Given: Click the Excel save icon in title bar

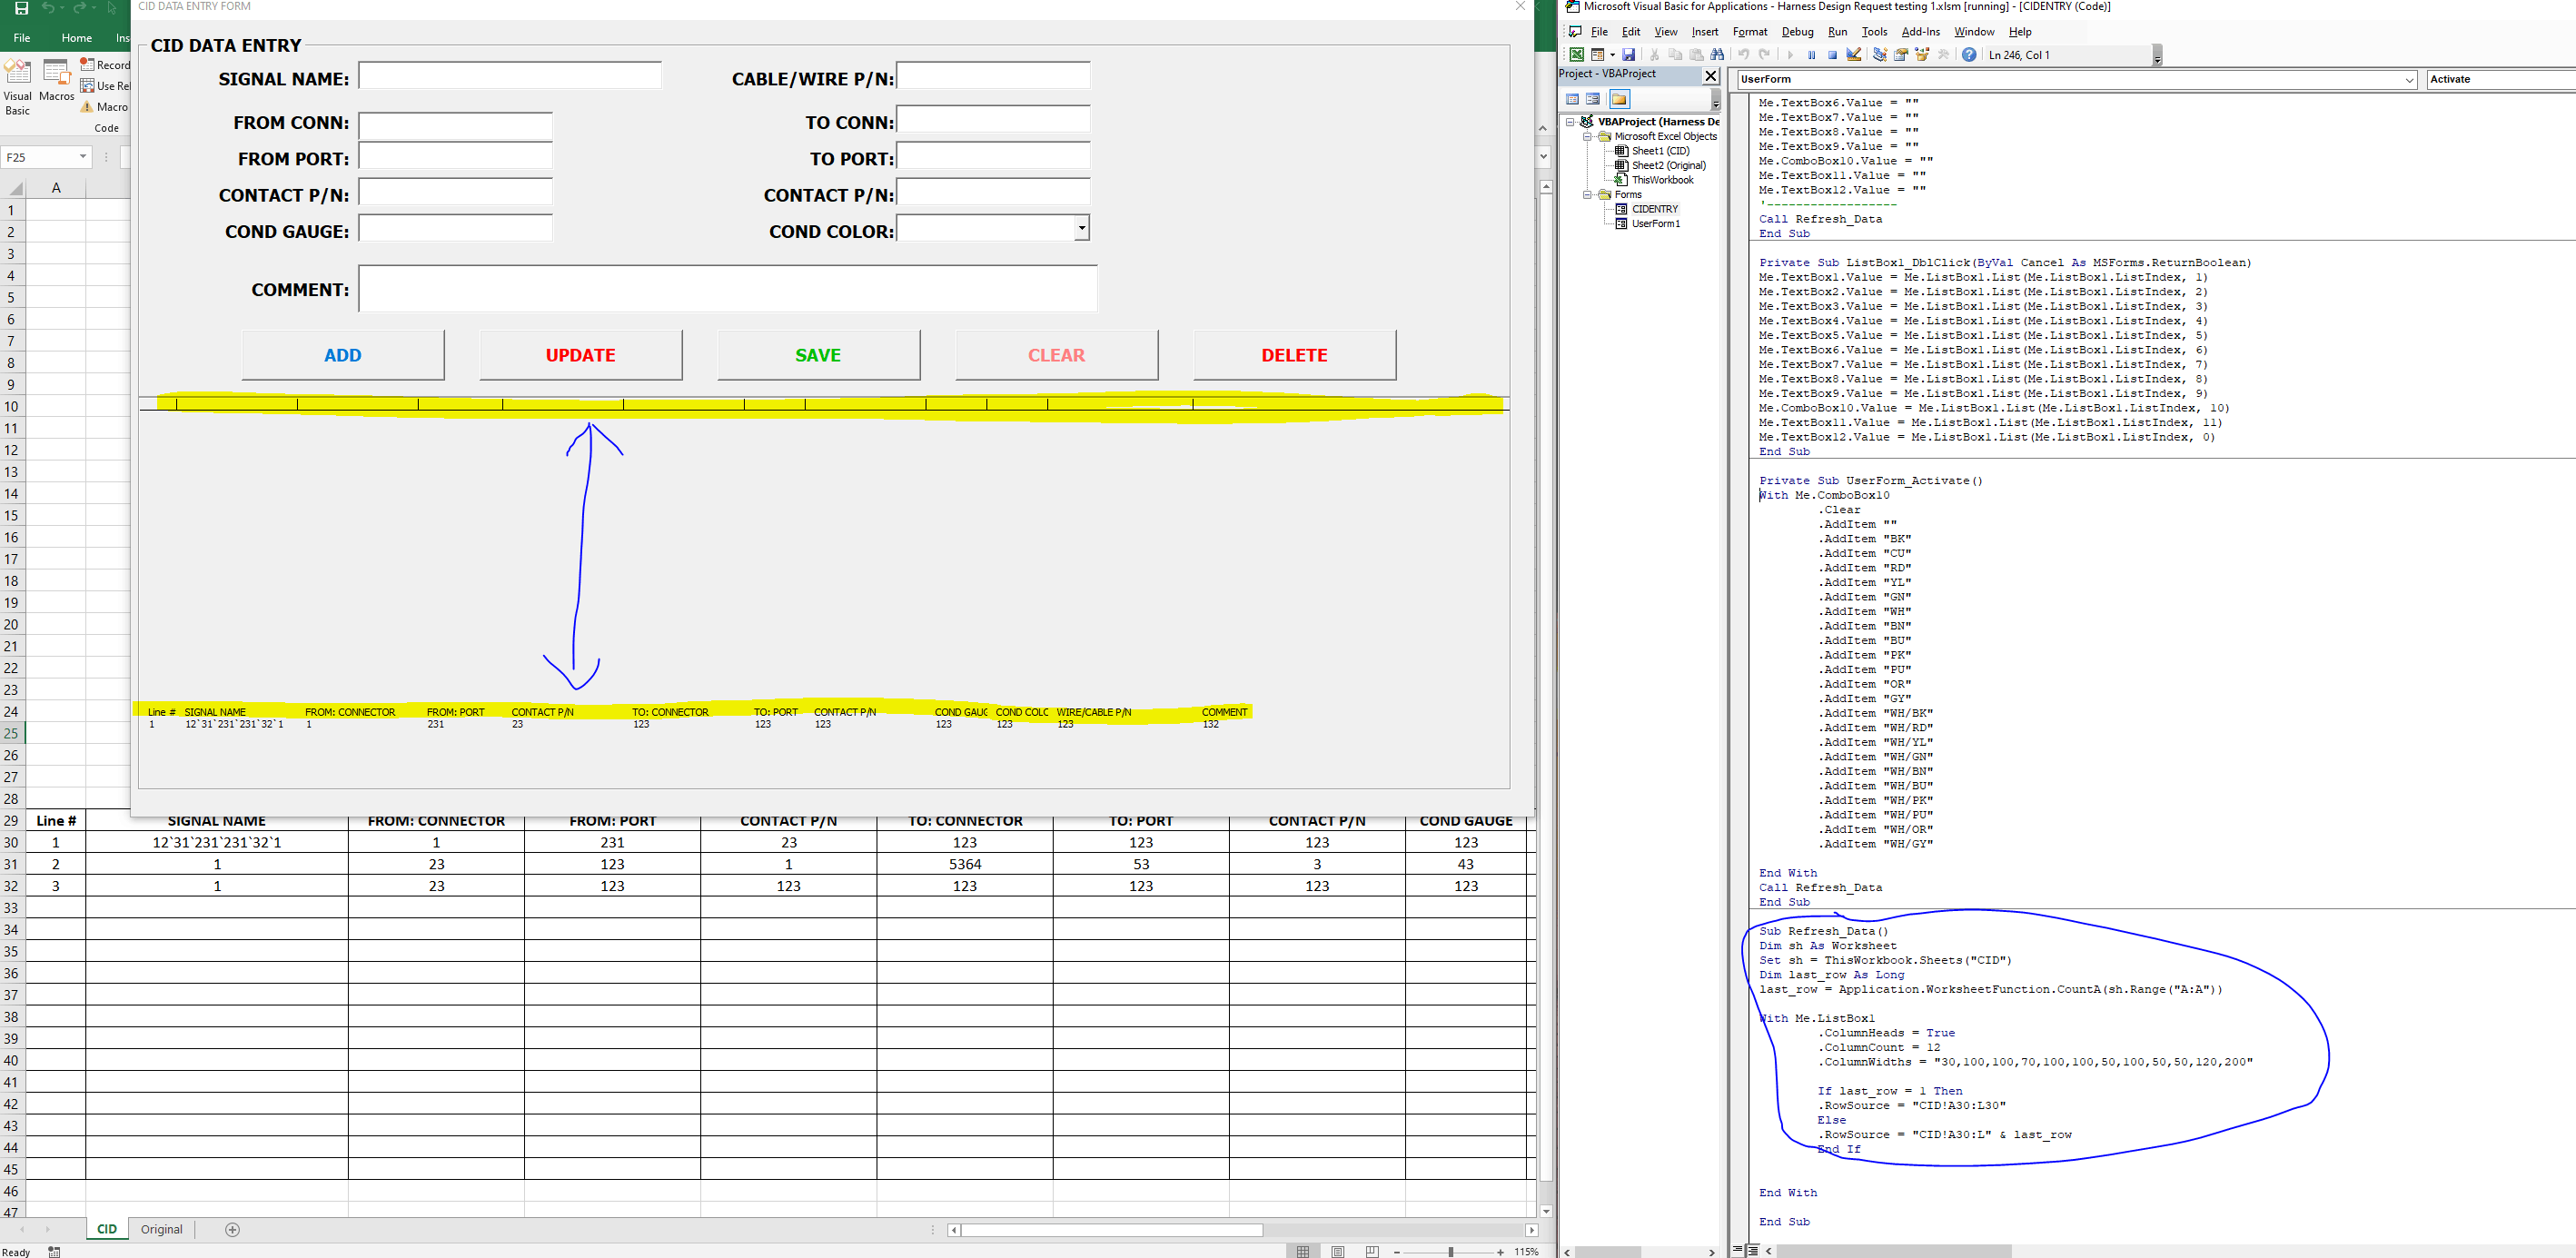Looking at the screenshot, I should pyautogui.click(x=21, y=8).
